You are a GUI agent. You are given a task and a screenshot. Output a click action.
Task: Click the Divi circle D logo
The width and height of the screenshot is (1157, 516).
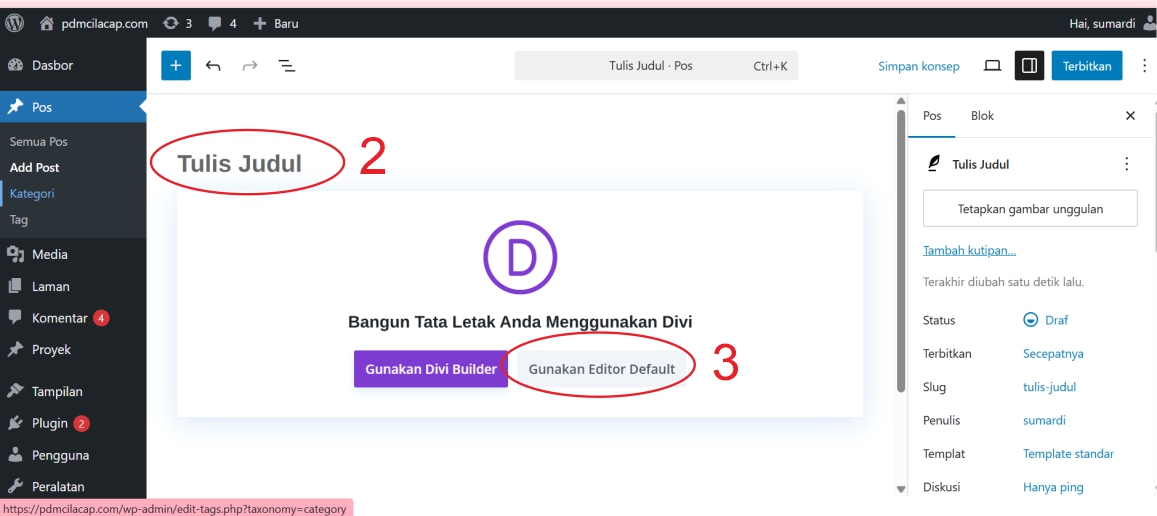519,256
